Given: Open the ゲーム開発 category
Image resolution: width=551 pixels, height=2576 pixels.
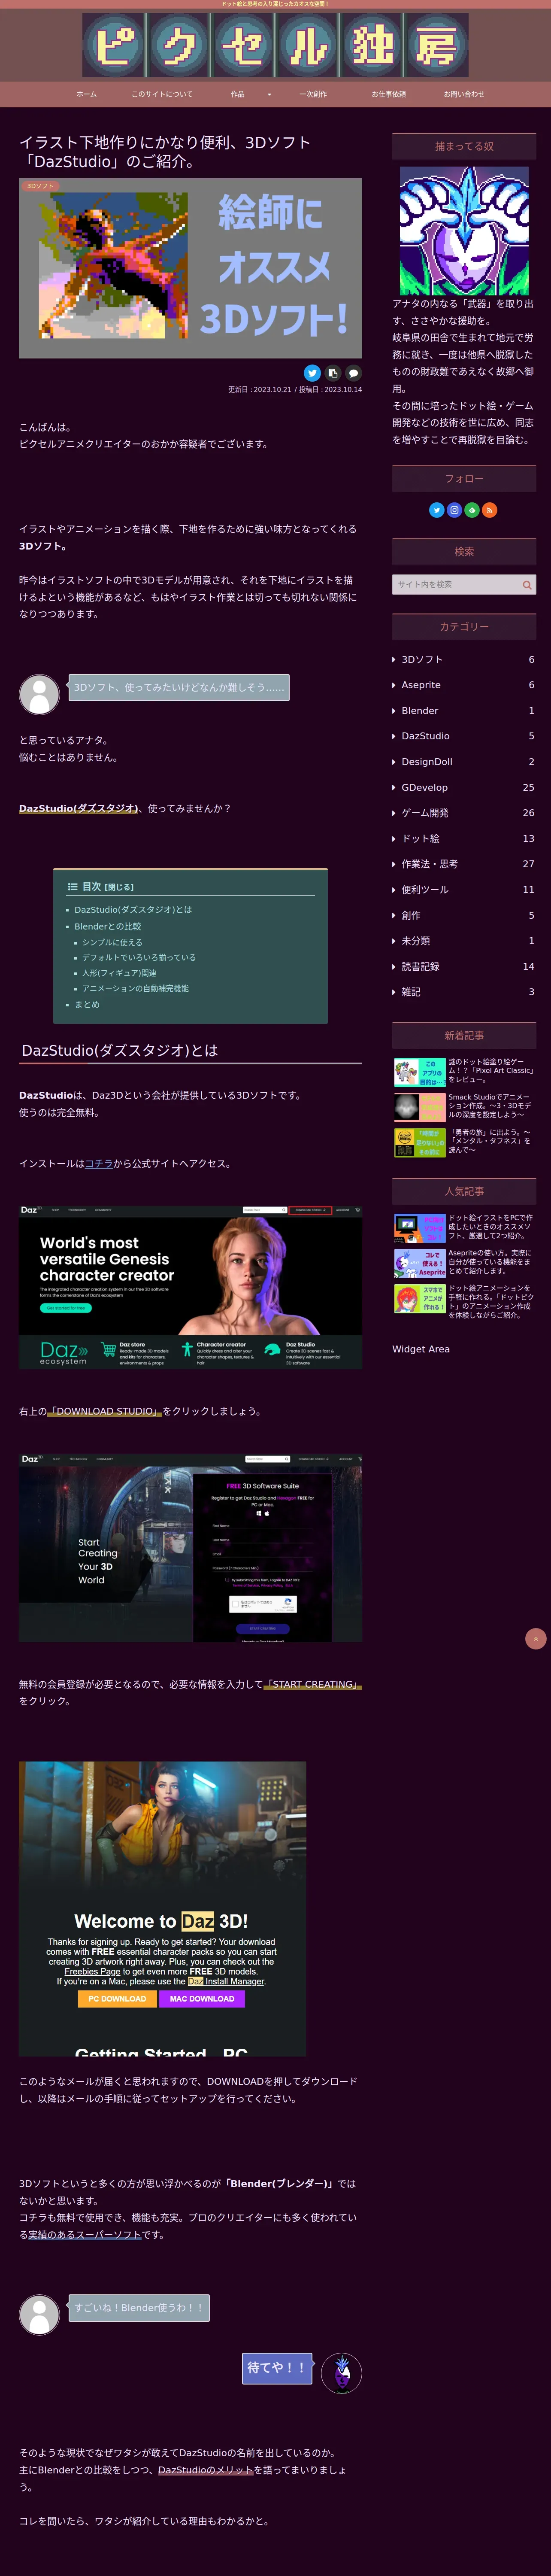Looking at the screenshot, I should point(464,813).
